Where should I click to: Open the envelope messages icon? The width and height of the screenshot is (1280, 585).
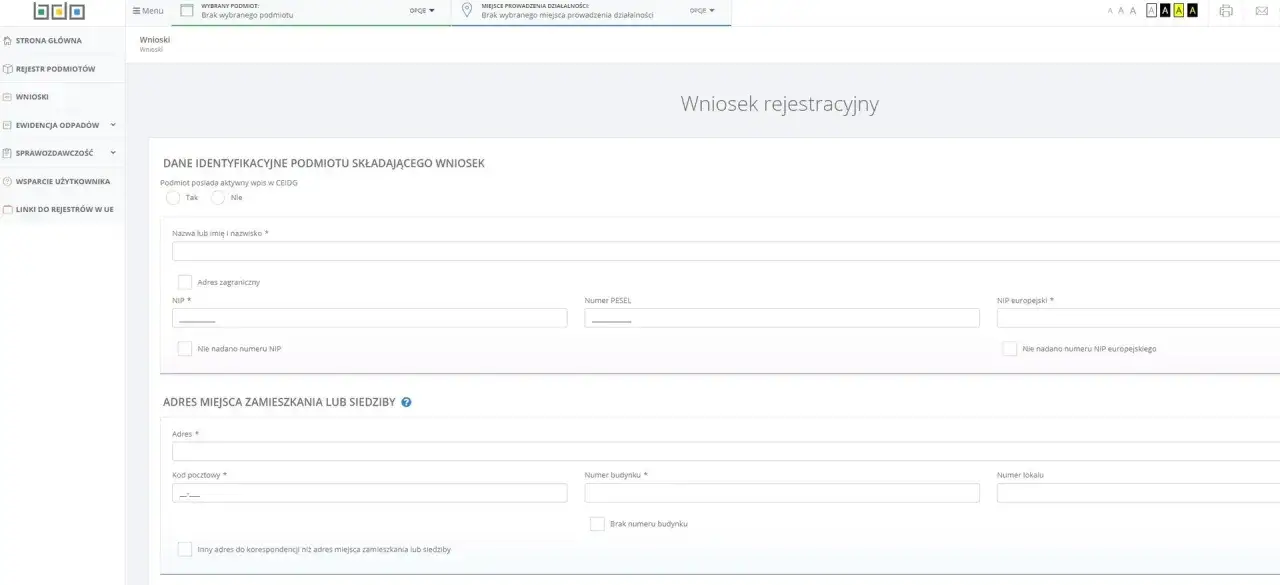pos(1261,11)
